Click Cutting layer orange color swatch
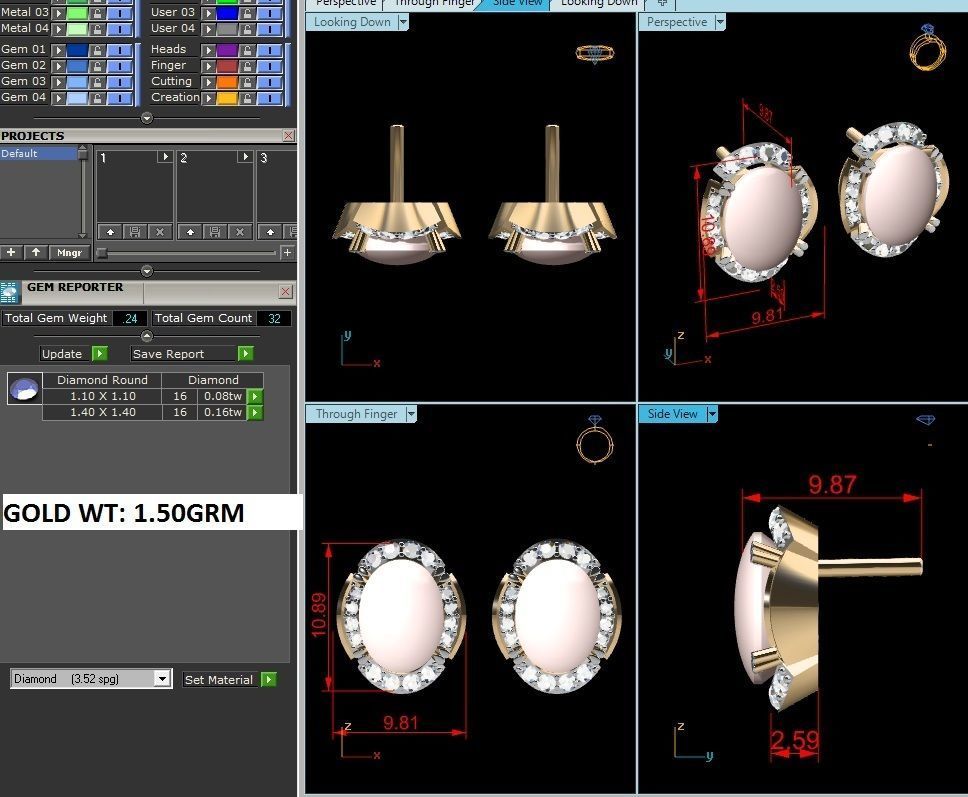Screen dimensions: 968x797 coord(227,81)
